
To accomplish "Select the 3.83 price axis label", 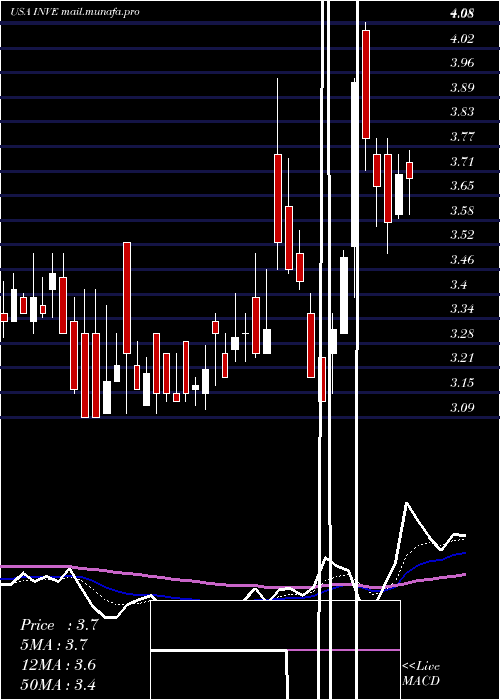I will (x=462, y=112).
